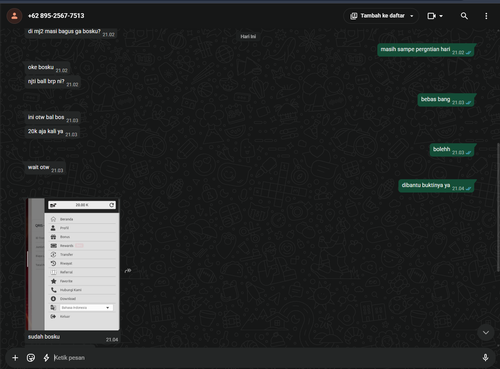The height and width of the screenshot is (369, 500).
Task: Select message 'masih sampe pergntian hari'
Action: click(x=415, y=49)
